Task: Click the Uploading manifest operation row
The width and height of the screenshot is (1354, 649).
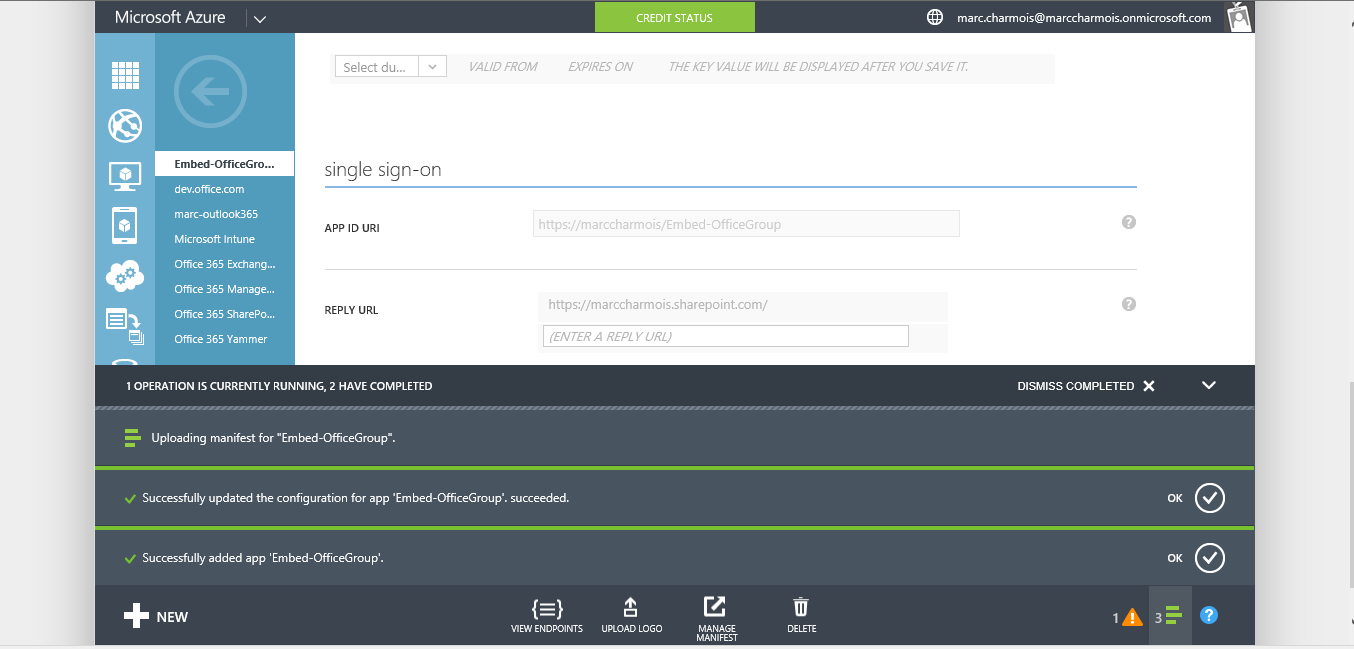Action: coord(674,438)
